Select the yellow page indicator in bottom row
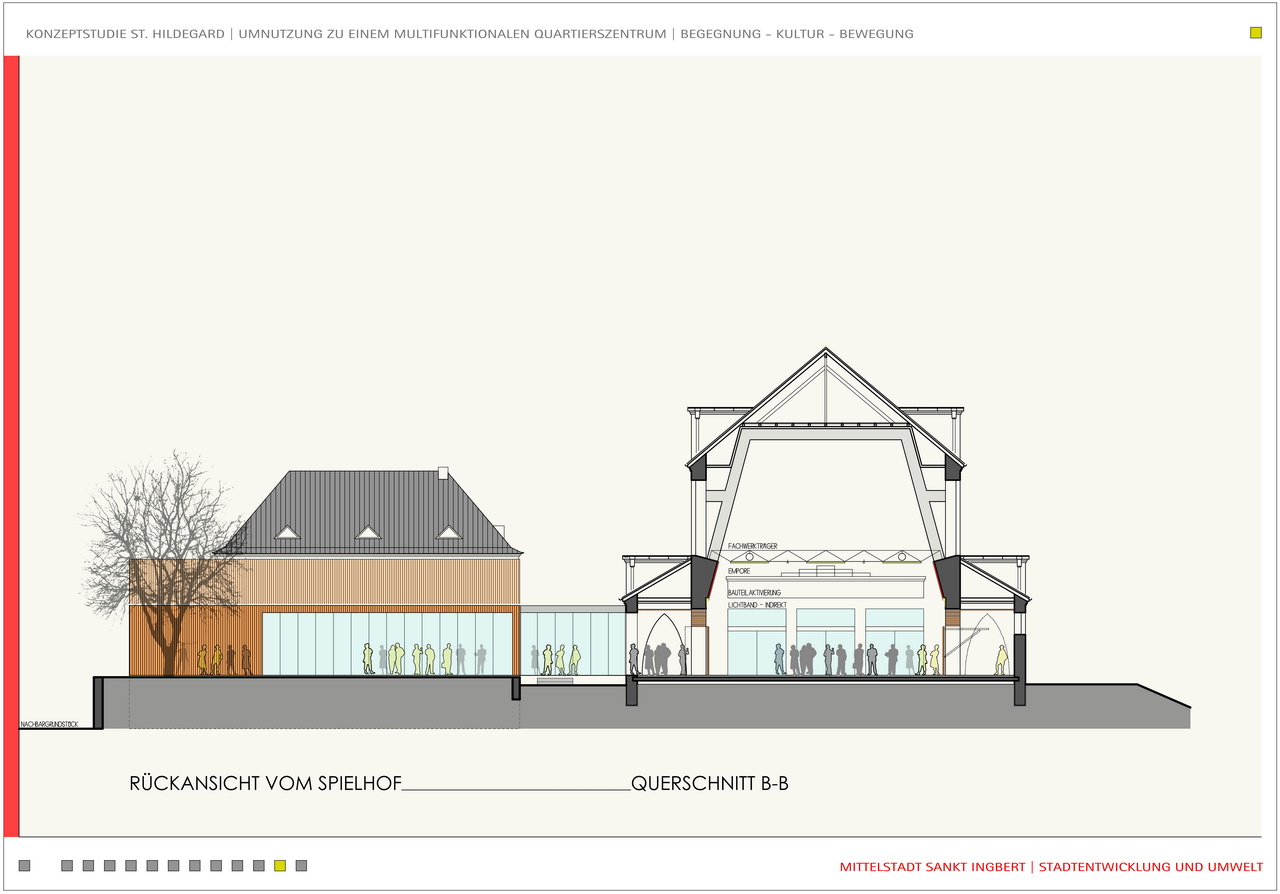 click(x=280, y=866)
